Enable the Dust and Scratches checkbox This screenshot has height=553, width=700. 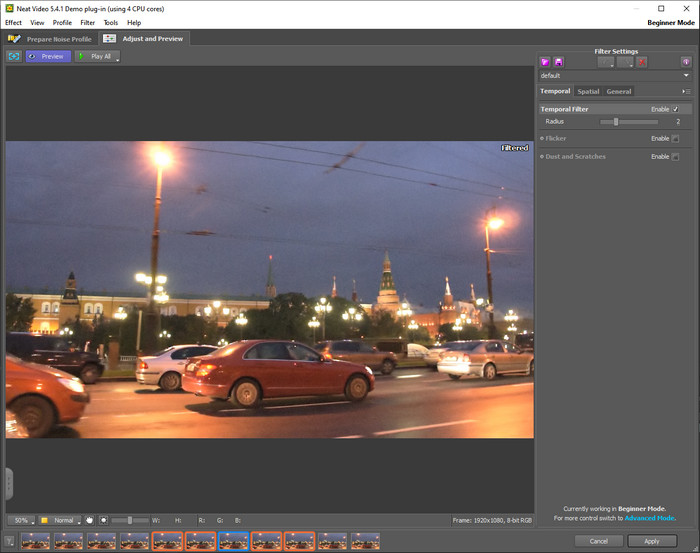[675, 157]
